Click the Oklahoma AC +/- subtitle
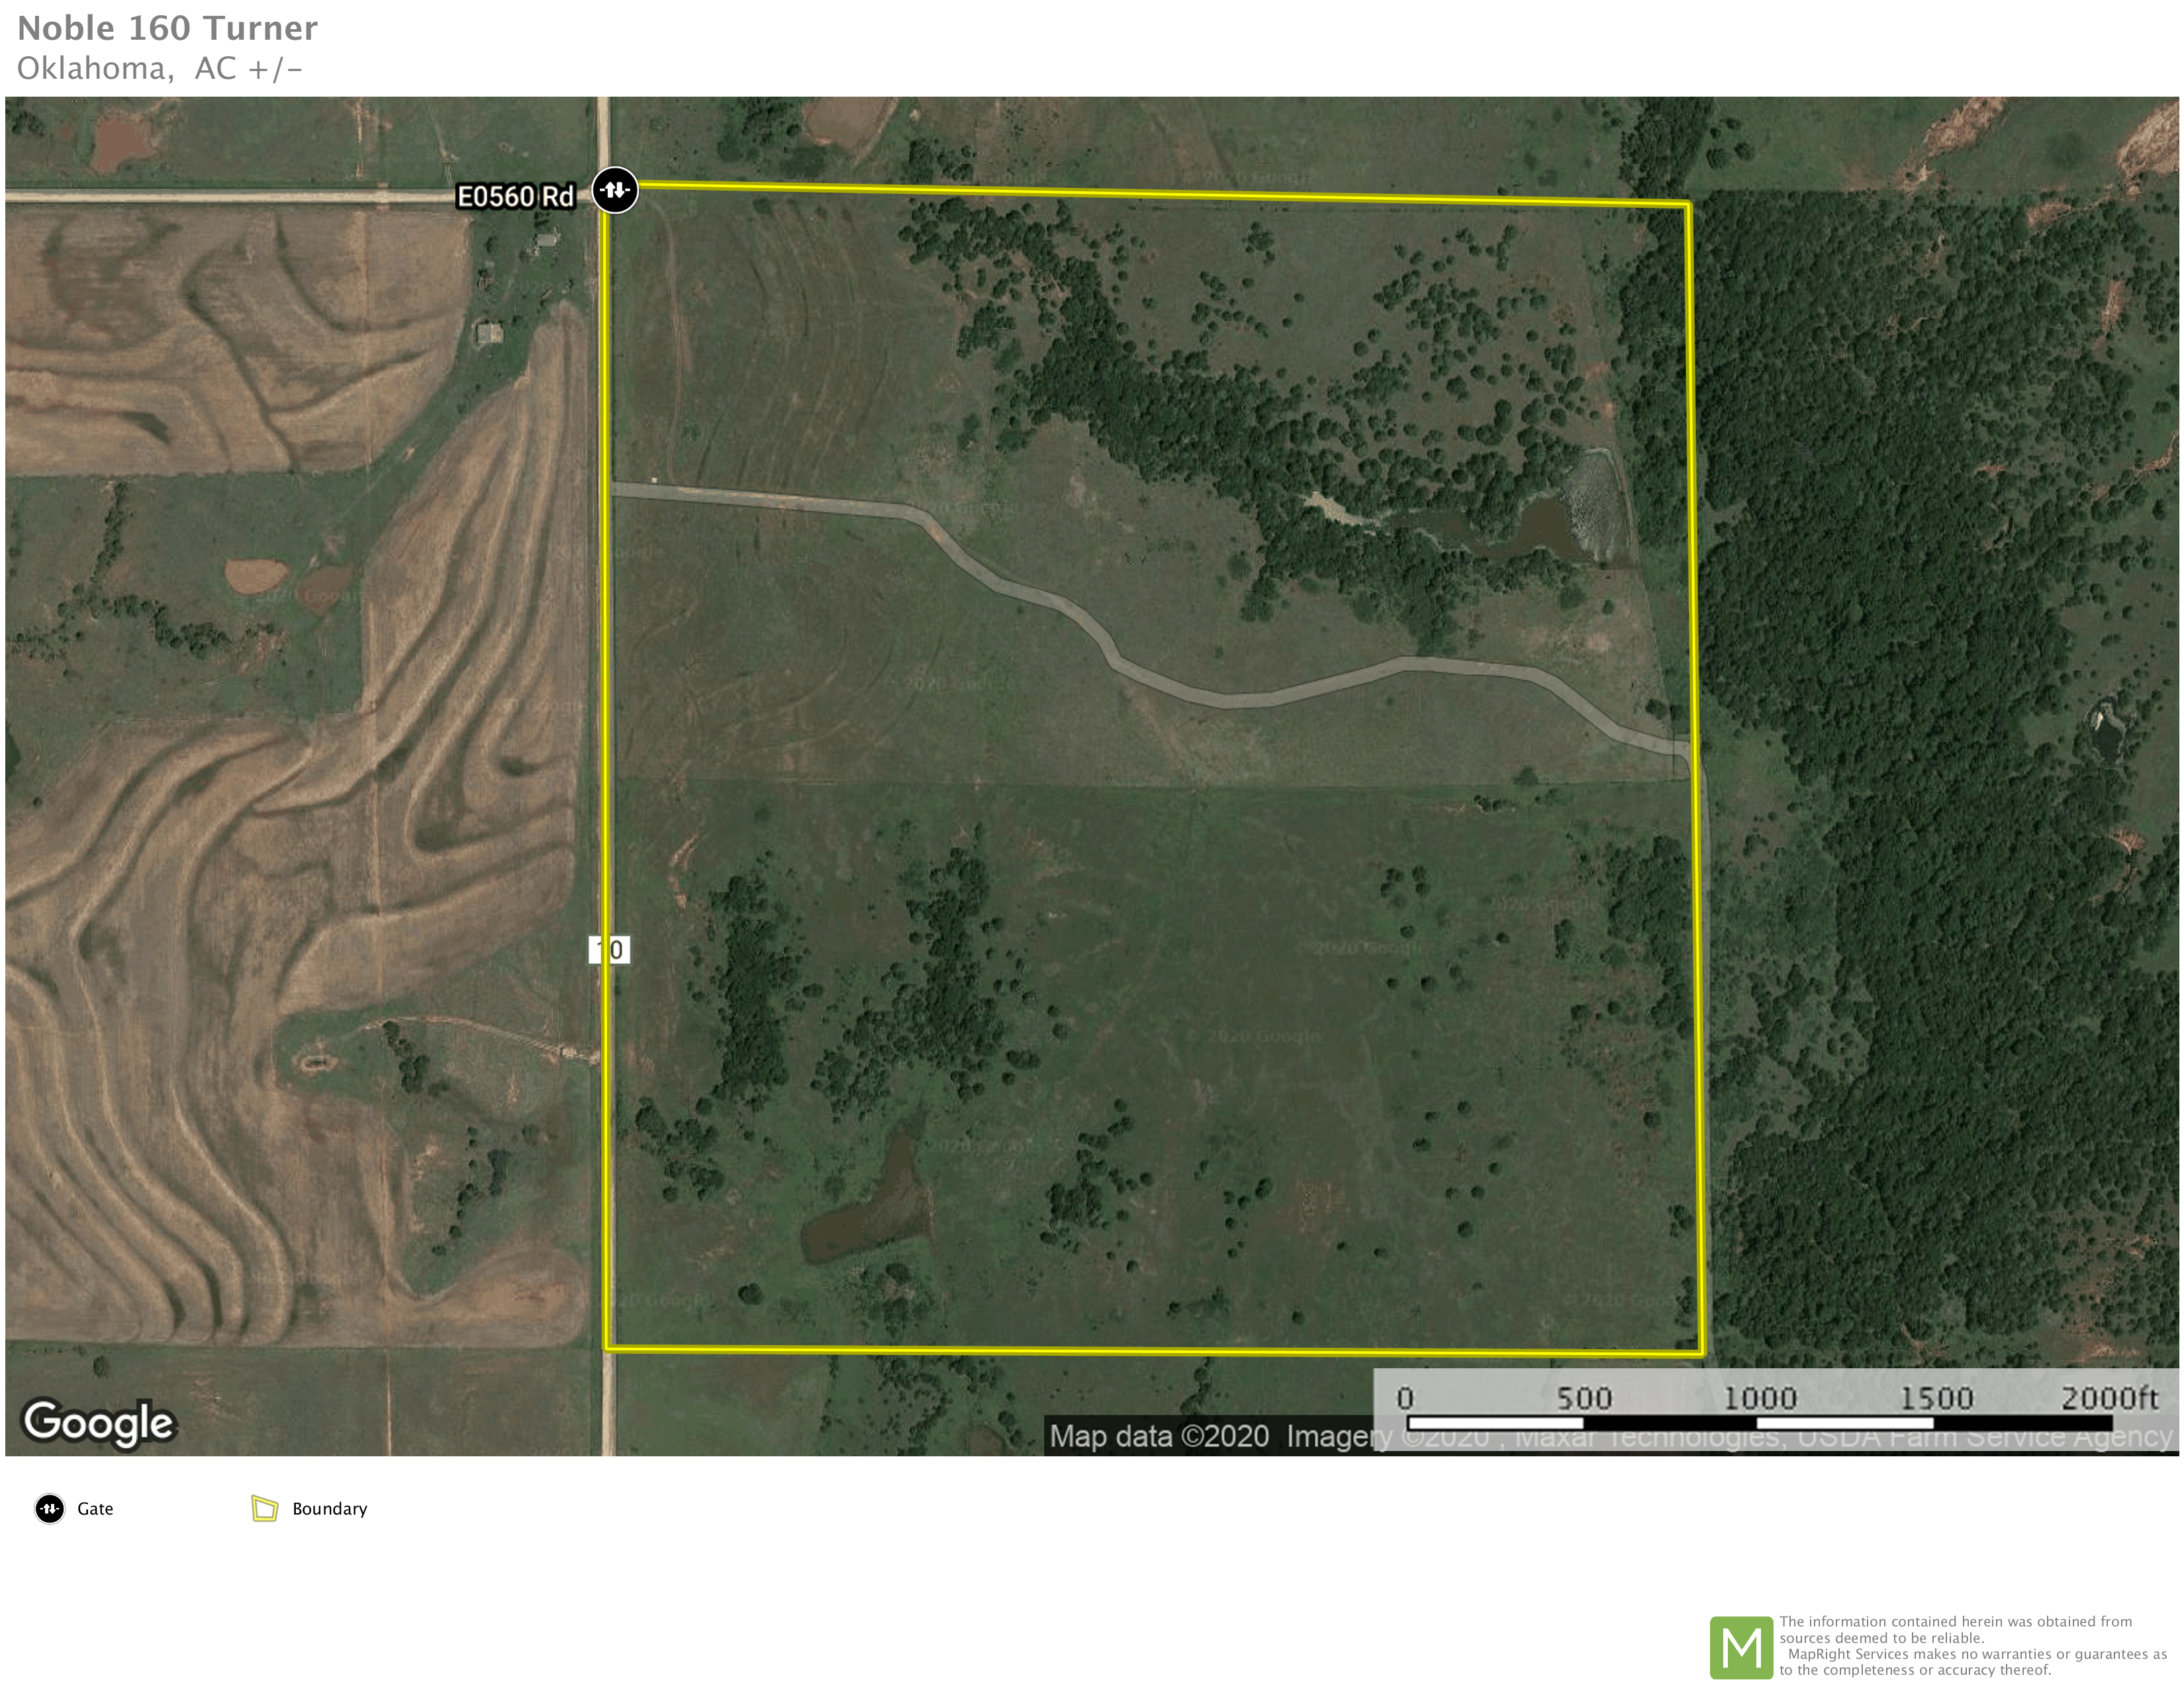Screen dimensions: 2184x1688 click(x=159, y=68)
